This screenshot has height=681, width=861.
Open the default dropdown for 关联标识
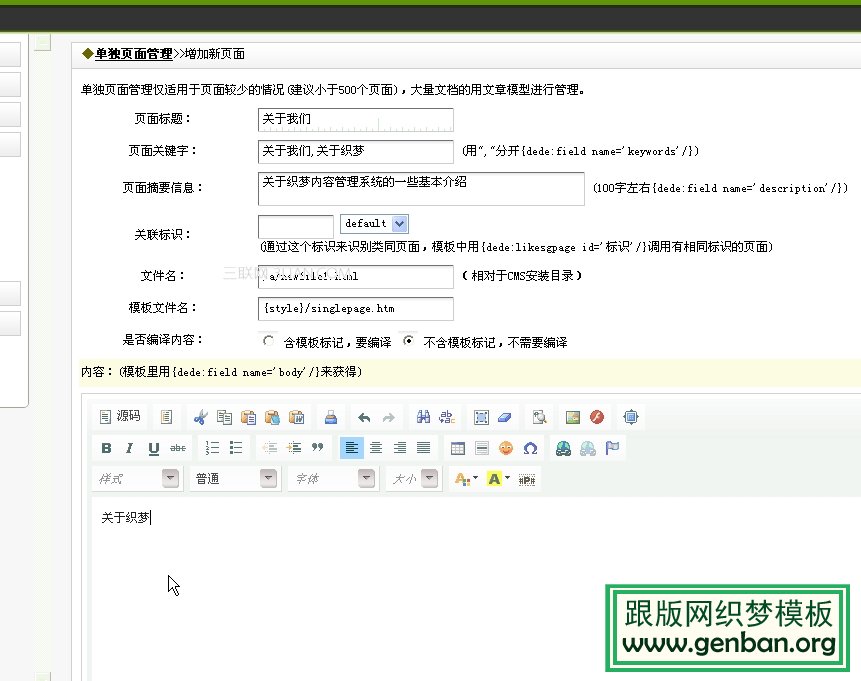point(374,224)
